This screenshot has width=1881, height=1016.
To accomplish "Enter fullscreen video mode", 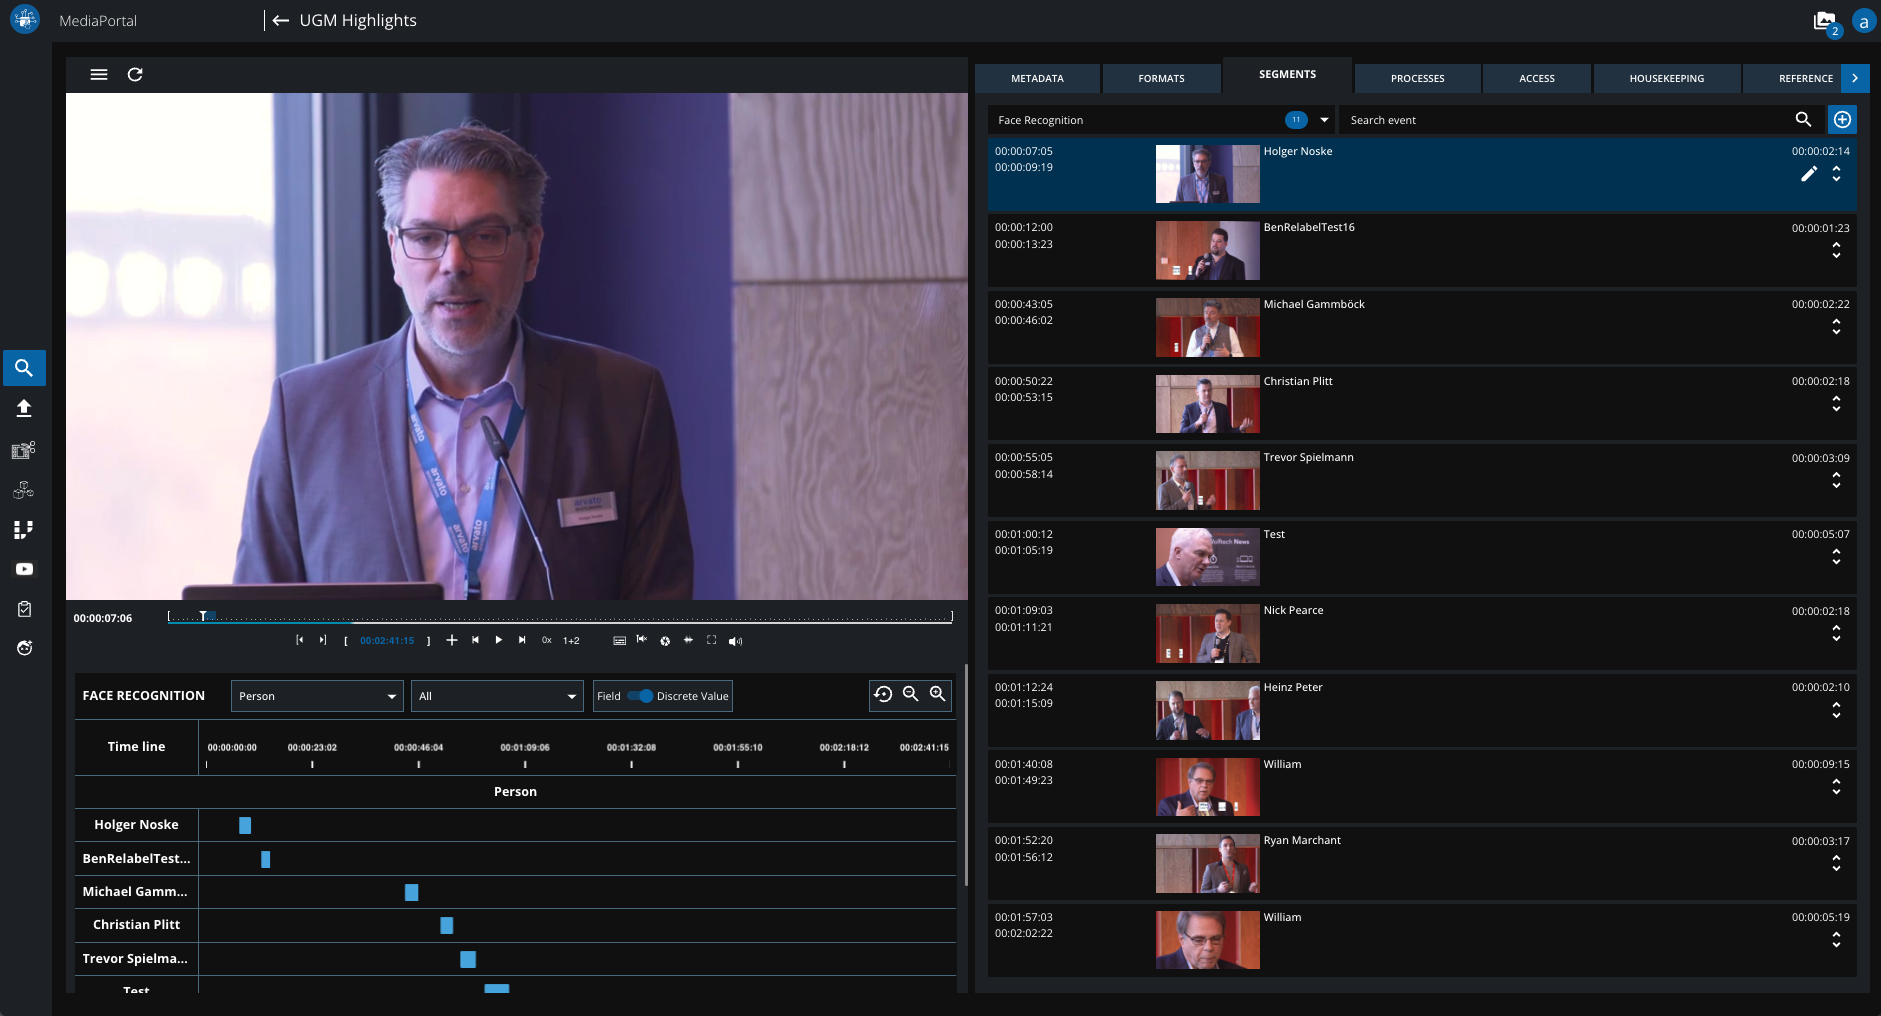I will (712, 640).
